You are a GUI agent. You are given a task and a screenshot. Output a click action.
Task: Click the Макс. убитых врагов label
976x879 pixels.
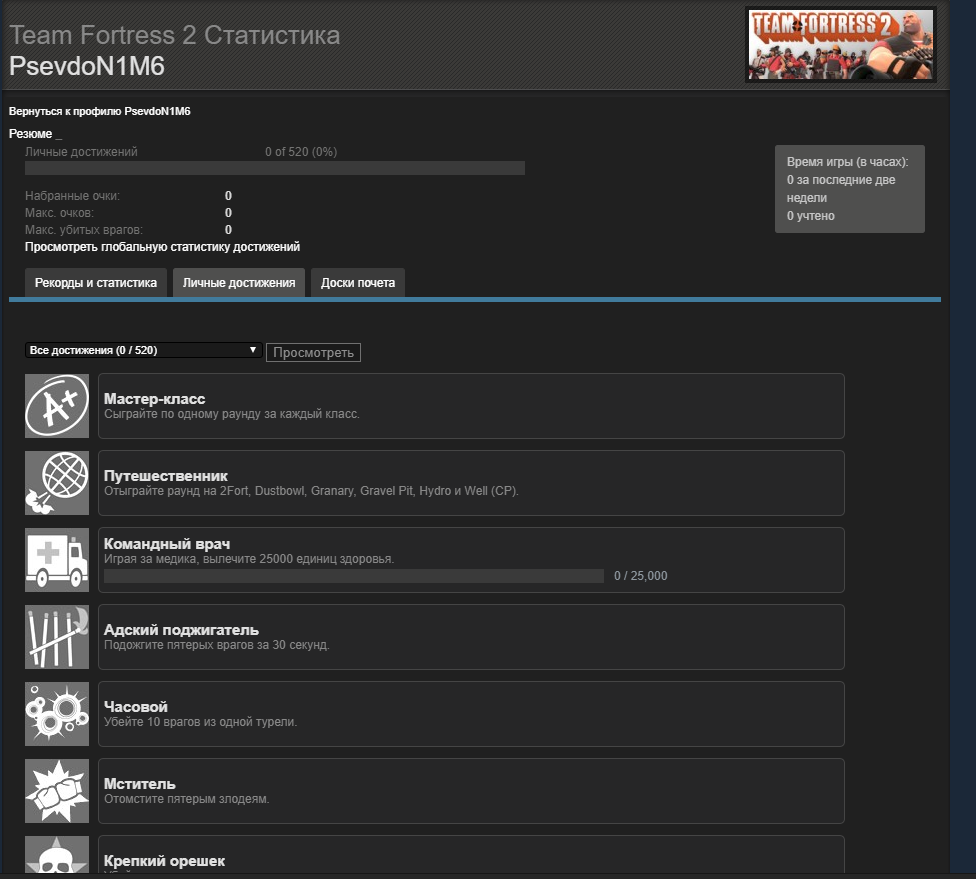(83, 230)
